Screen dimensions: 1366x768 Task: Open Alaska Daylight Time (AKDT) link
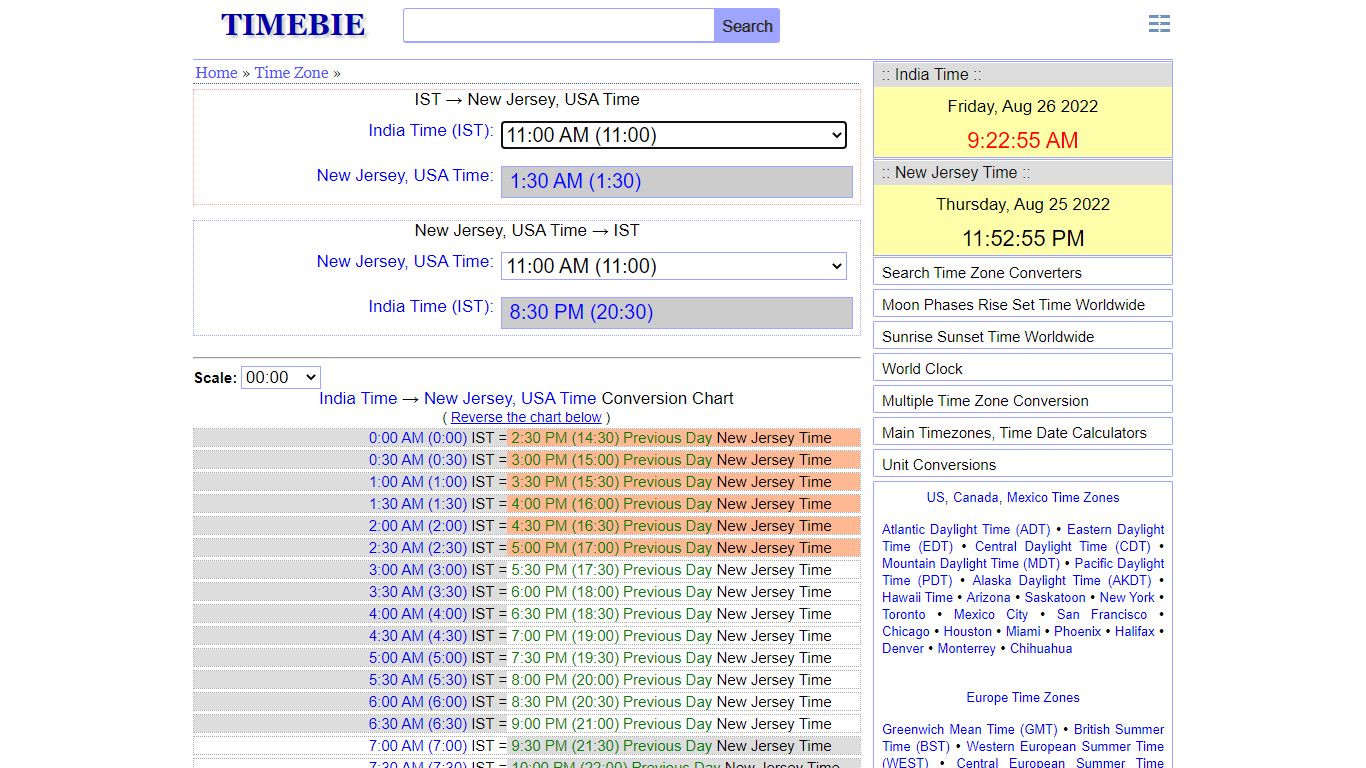tap(1062, 580)
